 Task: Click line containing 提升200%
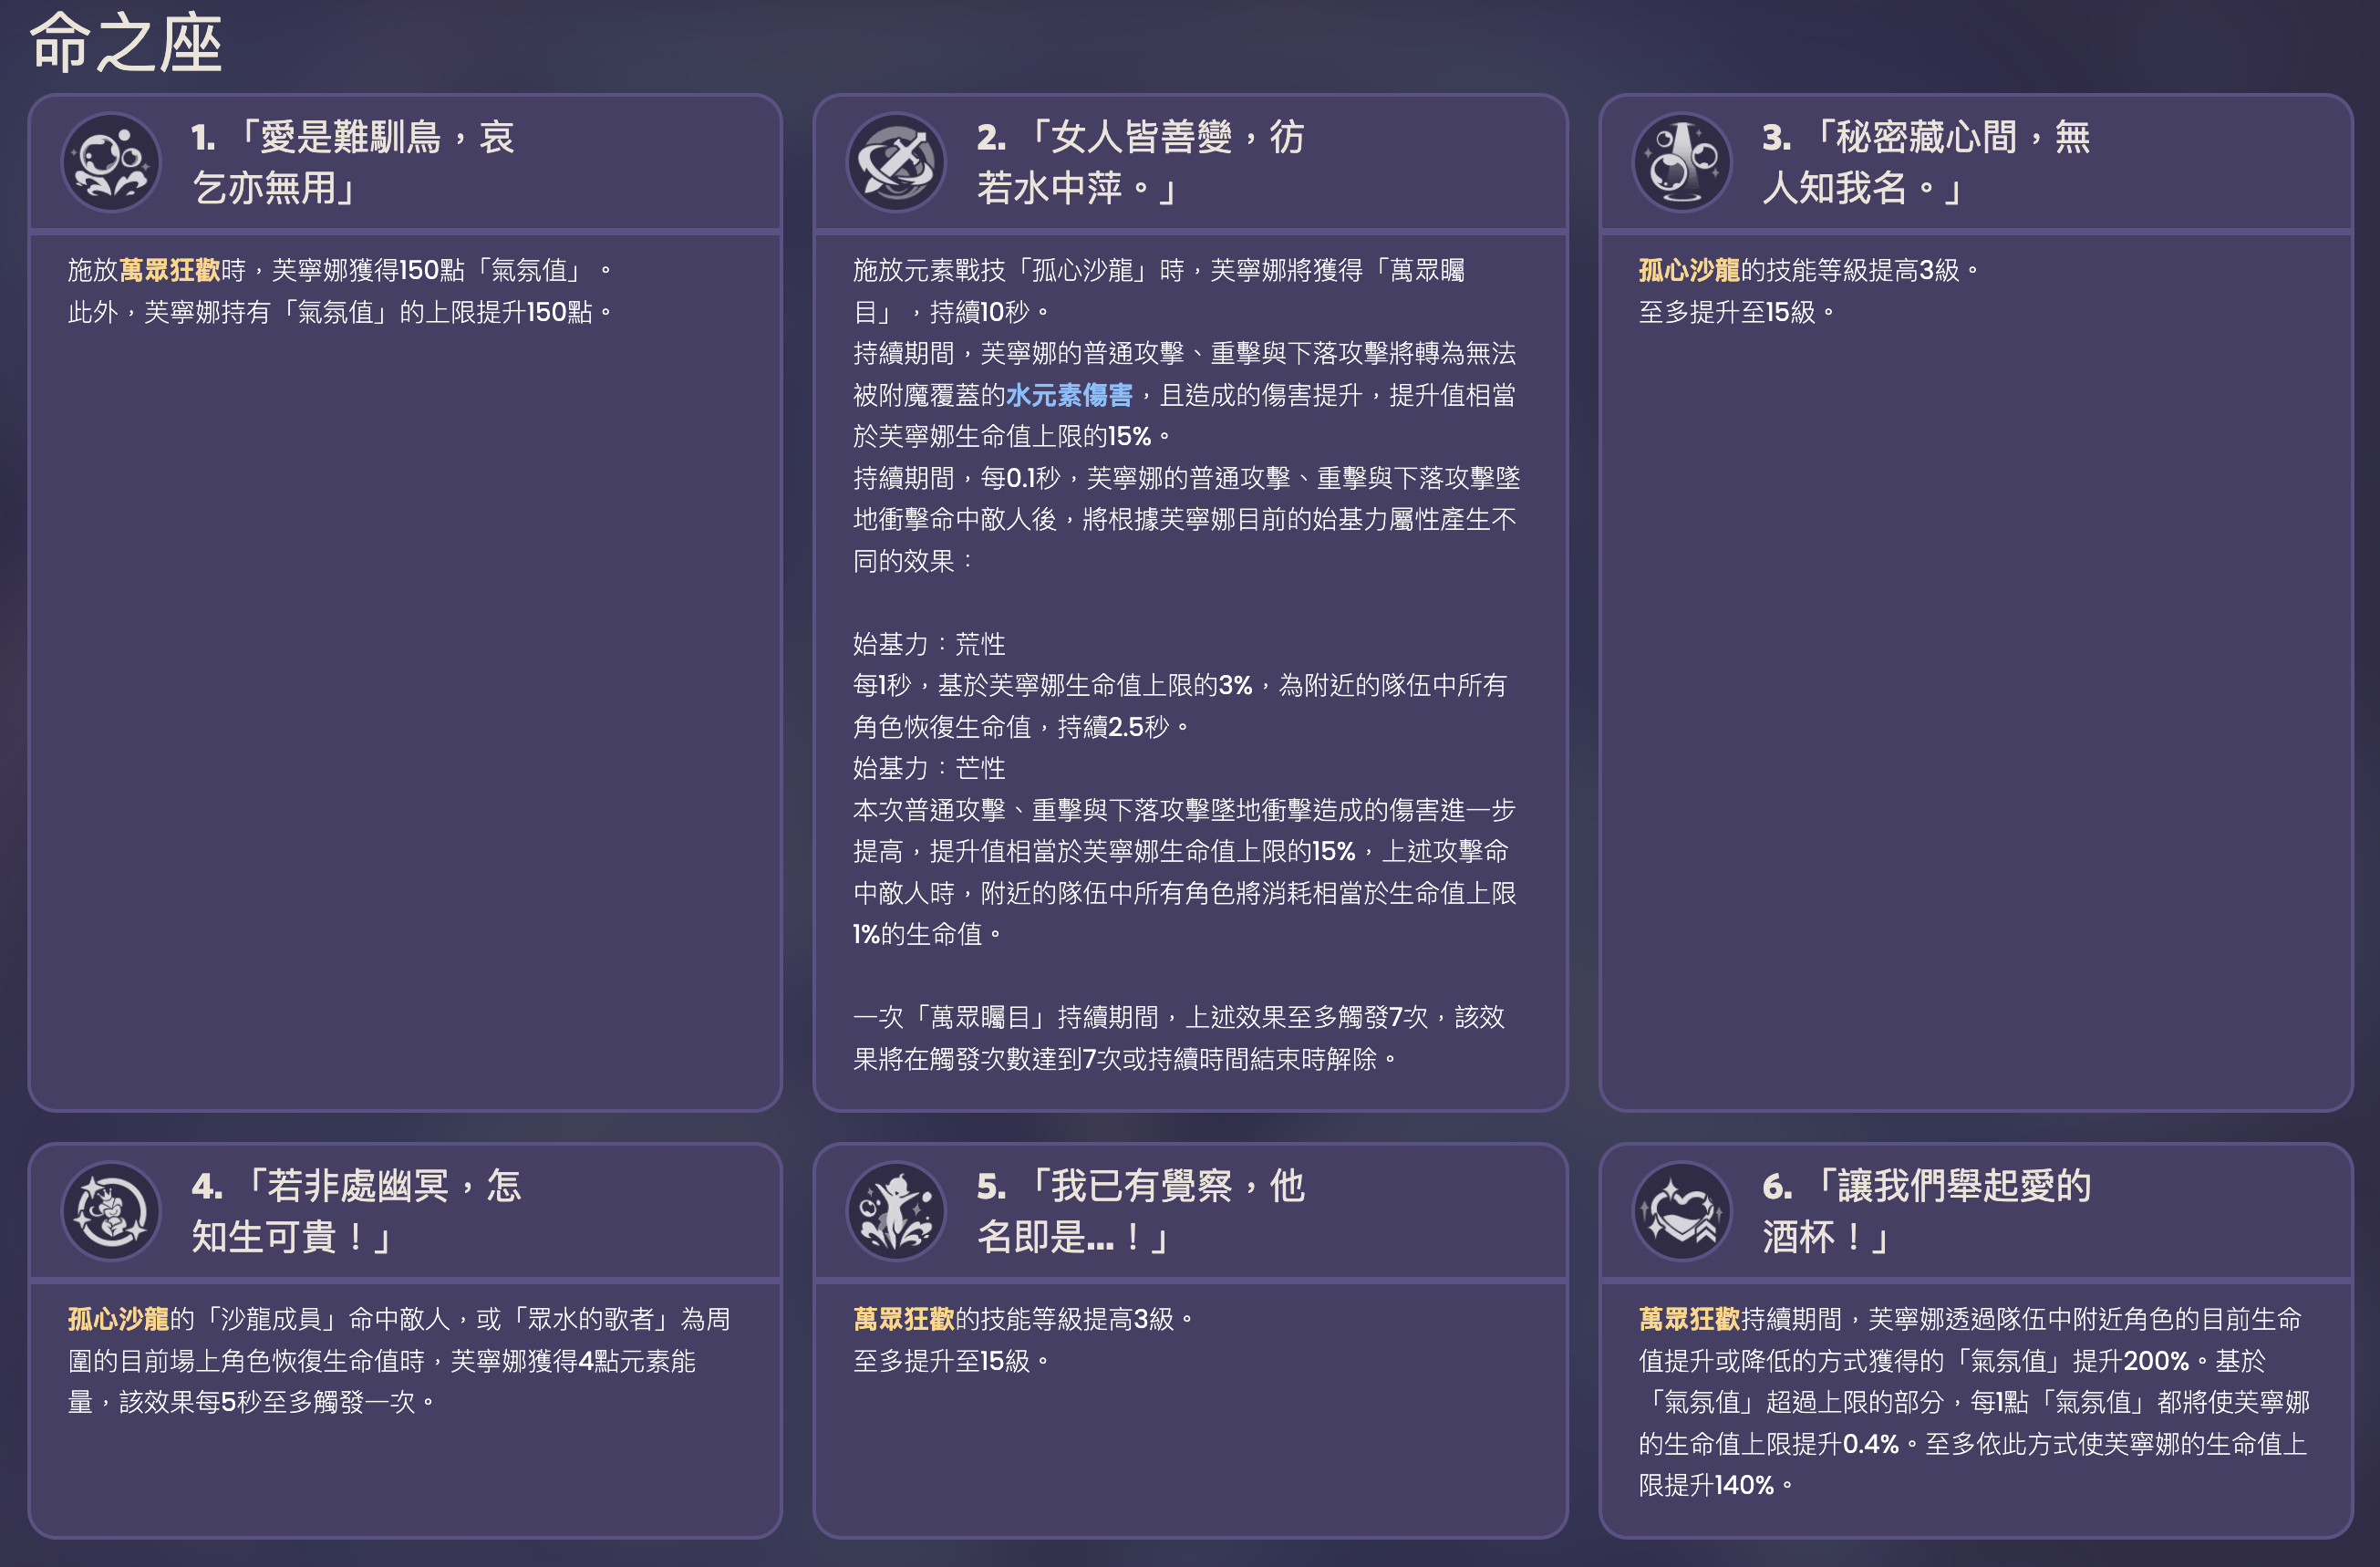1952,1361
